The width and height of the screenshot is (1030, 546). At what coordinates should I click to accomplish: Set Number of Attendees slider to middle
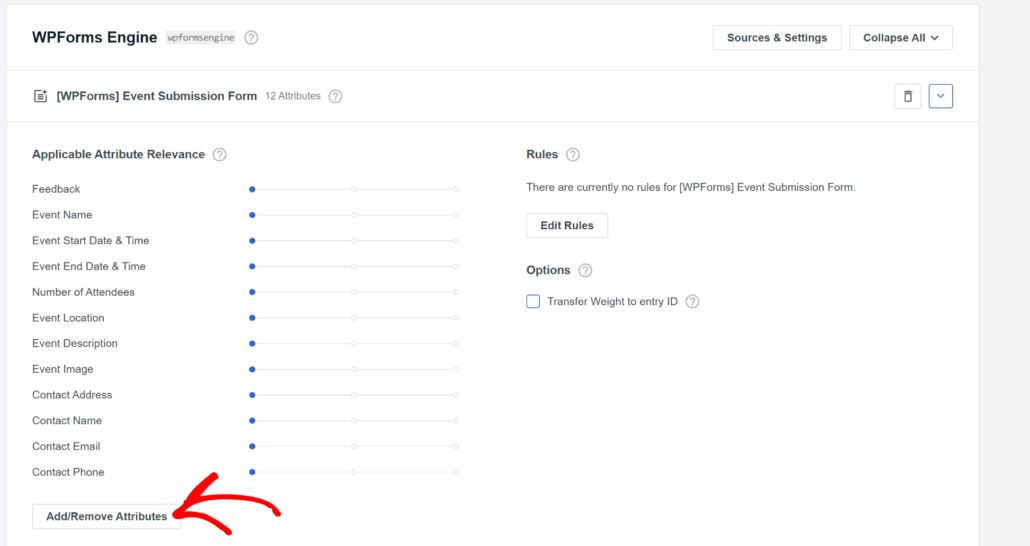click(354, 292)
